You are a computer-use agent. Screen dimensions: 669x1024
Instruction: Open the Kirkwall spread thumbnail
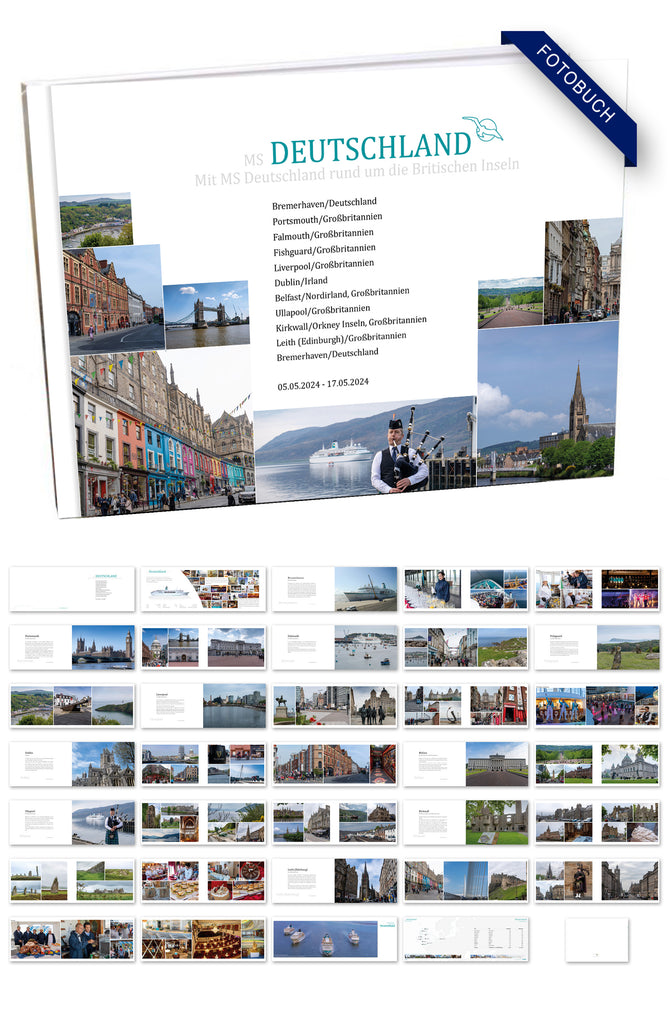pyautogui.click(x=465, y=821)
